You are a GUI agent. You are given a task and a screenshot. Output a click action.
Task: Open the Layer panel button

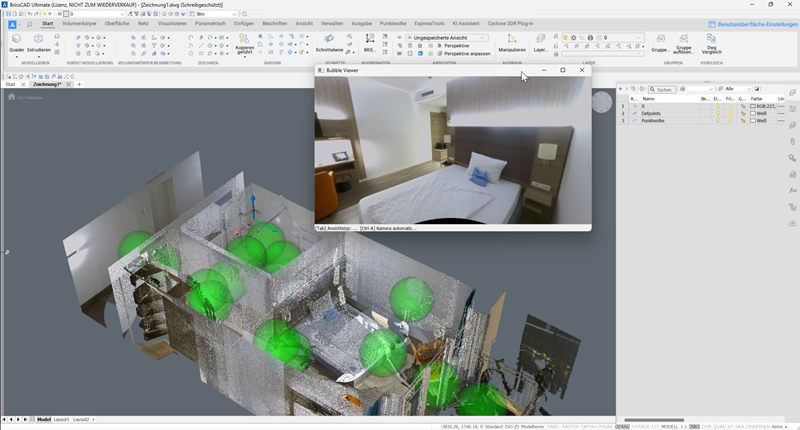pyautogui.click(x=541, y=43)
